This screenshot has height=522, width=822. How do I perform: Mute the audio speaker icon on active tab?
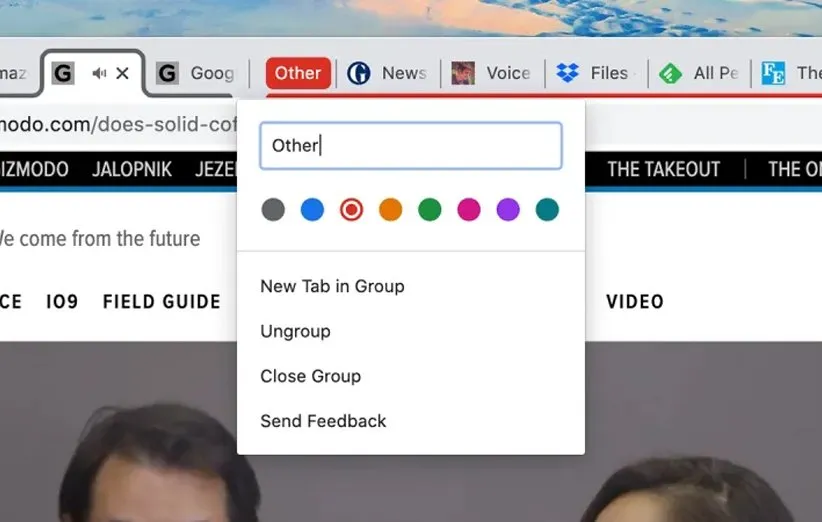click(x=99, y=73)
